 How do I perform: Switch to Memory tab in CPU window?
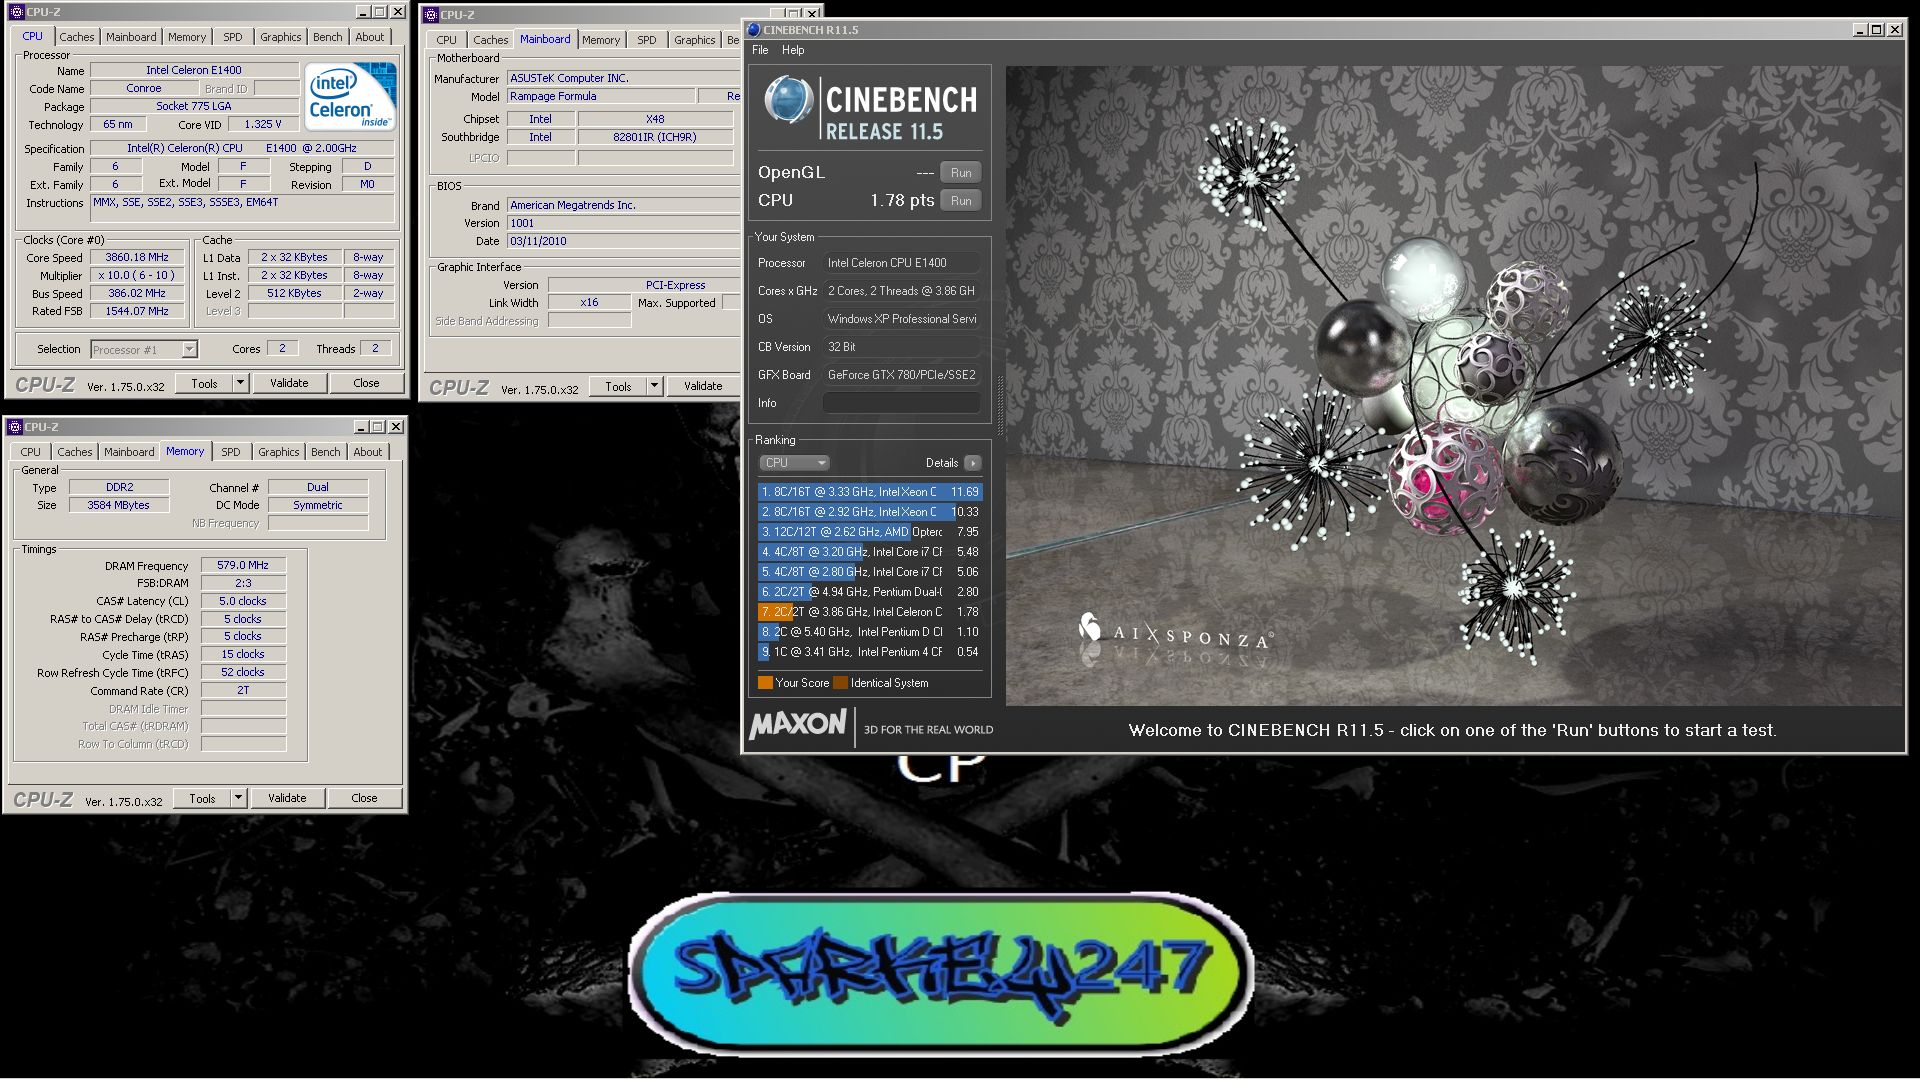point(187,37)
